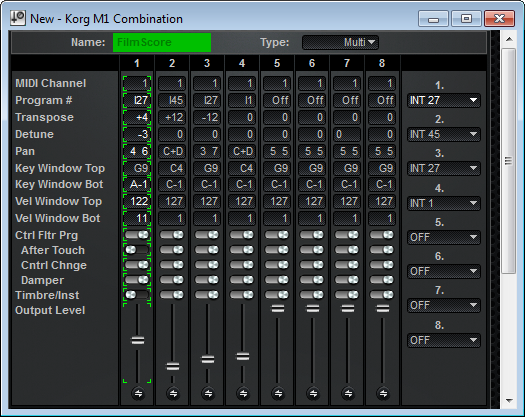This screenshot has height=417, width=525.
Task: Select the column 7 timbre header
Action: 347,63
